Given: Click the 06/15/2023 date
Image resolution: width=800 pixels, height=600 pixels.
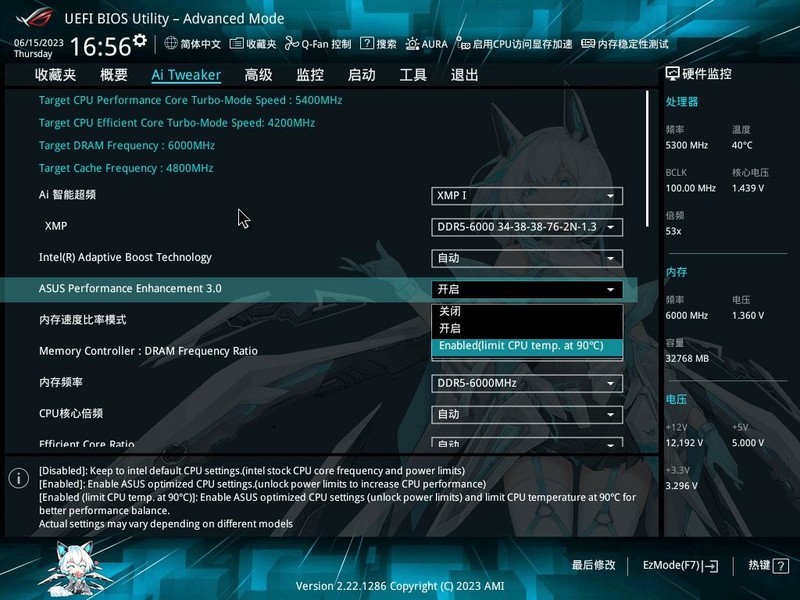Looking at the screenshot, I should tap(39, 43).
